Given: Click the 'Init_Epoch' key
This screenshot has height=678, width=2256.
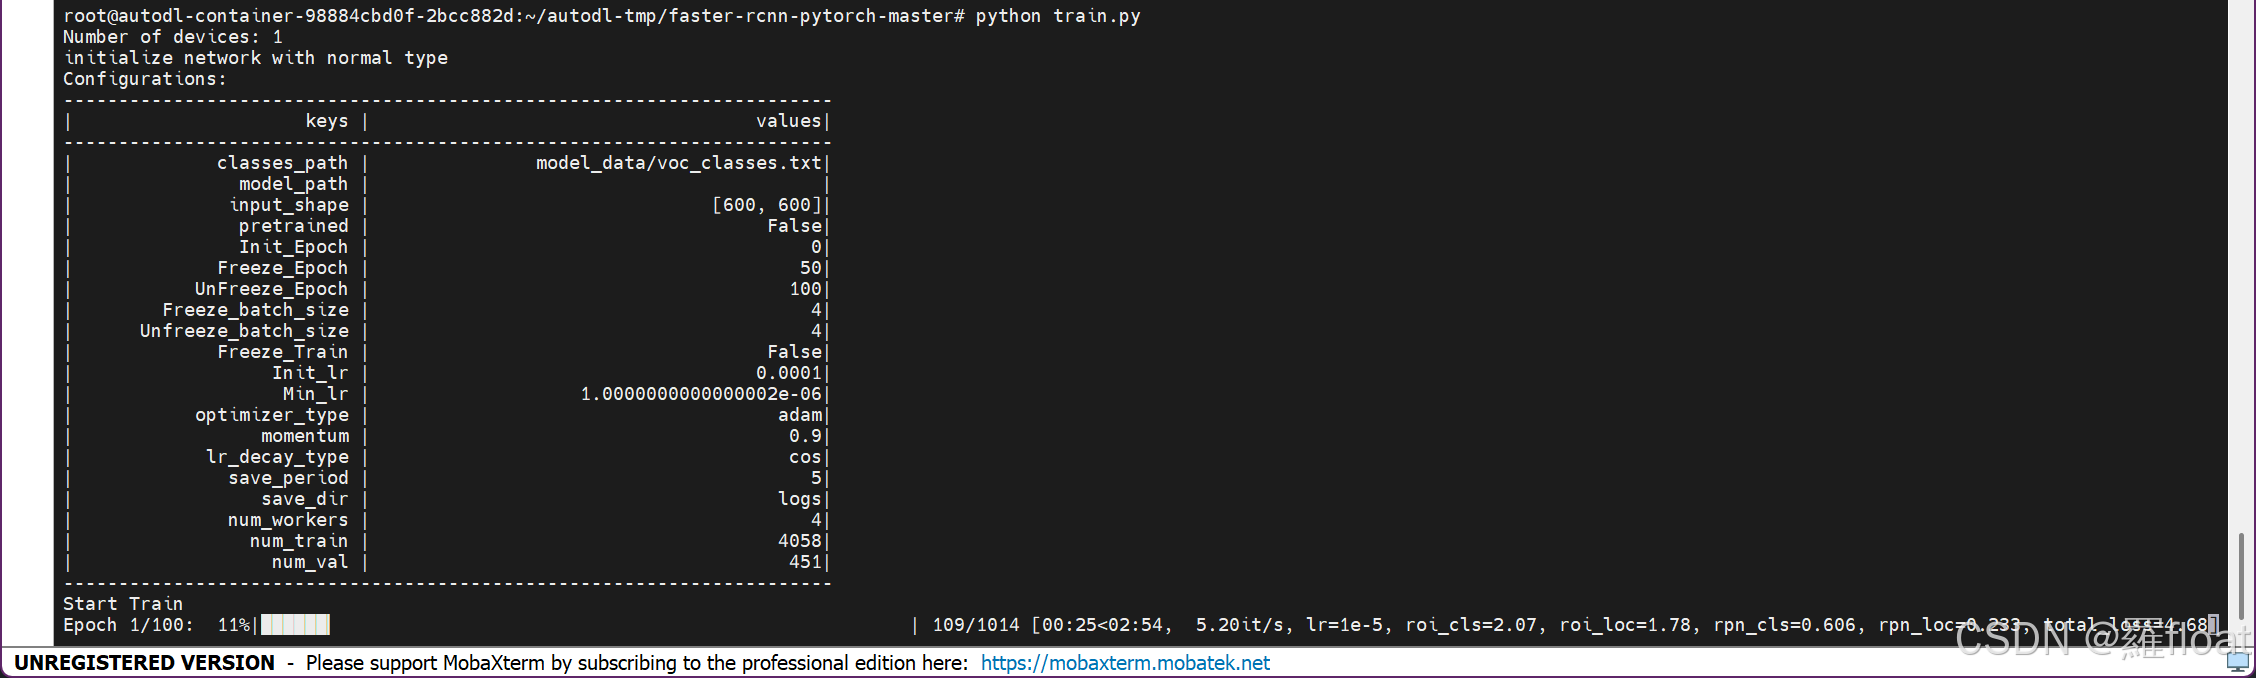Looking at the screenshot, I should pos(294,247).
